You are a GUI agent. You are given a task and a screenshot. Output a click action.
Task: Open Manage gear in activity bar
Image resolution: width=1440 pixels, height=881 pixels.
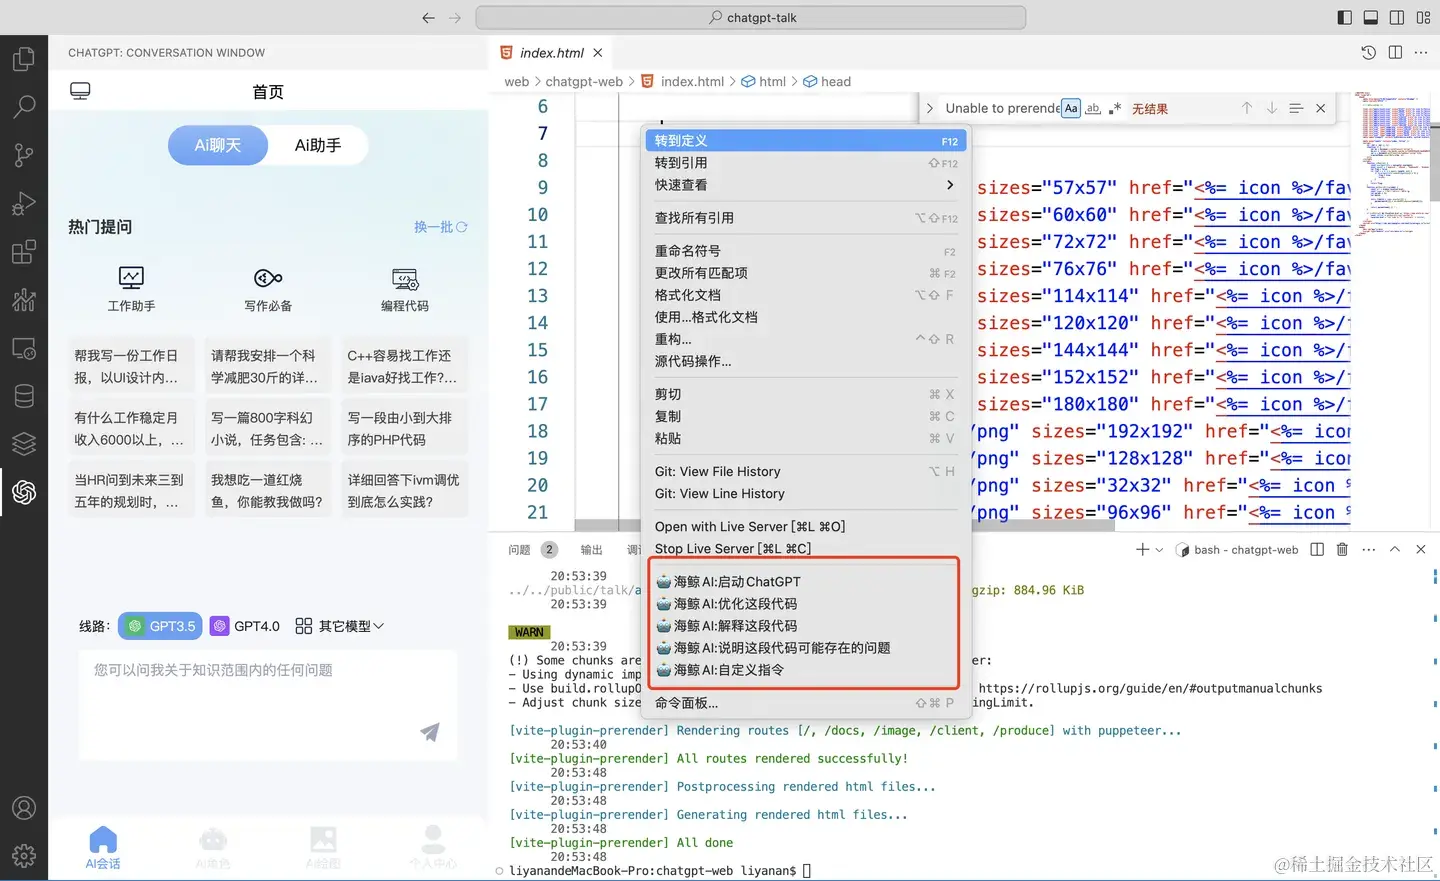click(x=24, y=856)
